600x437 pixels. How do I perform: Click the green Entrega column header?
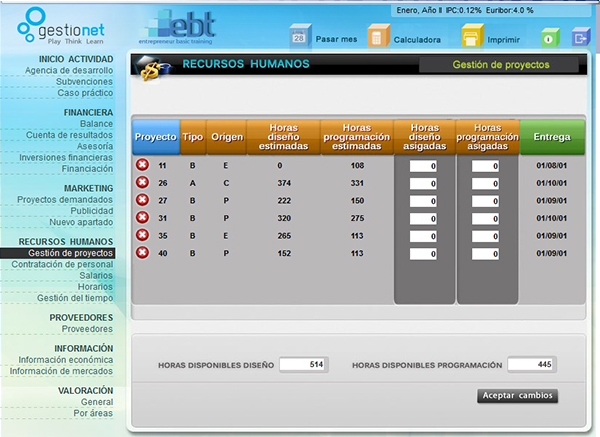tap(552, 137)
